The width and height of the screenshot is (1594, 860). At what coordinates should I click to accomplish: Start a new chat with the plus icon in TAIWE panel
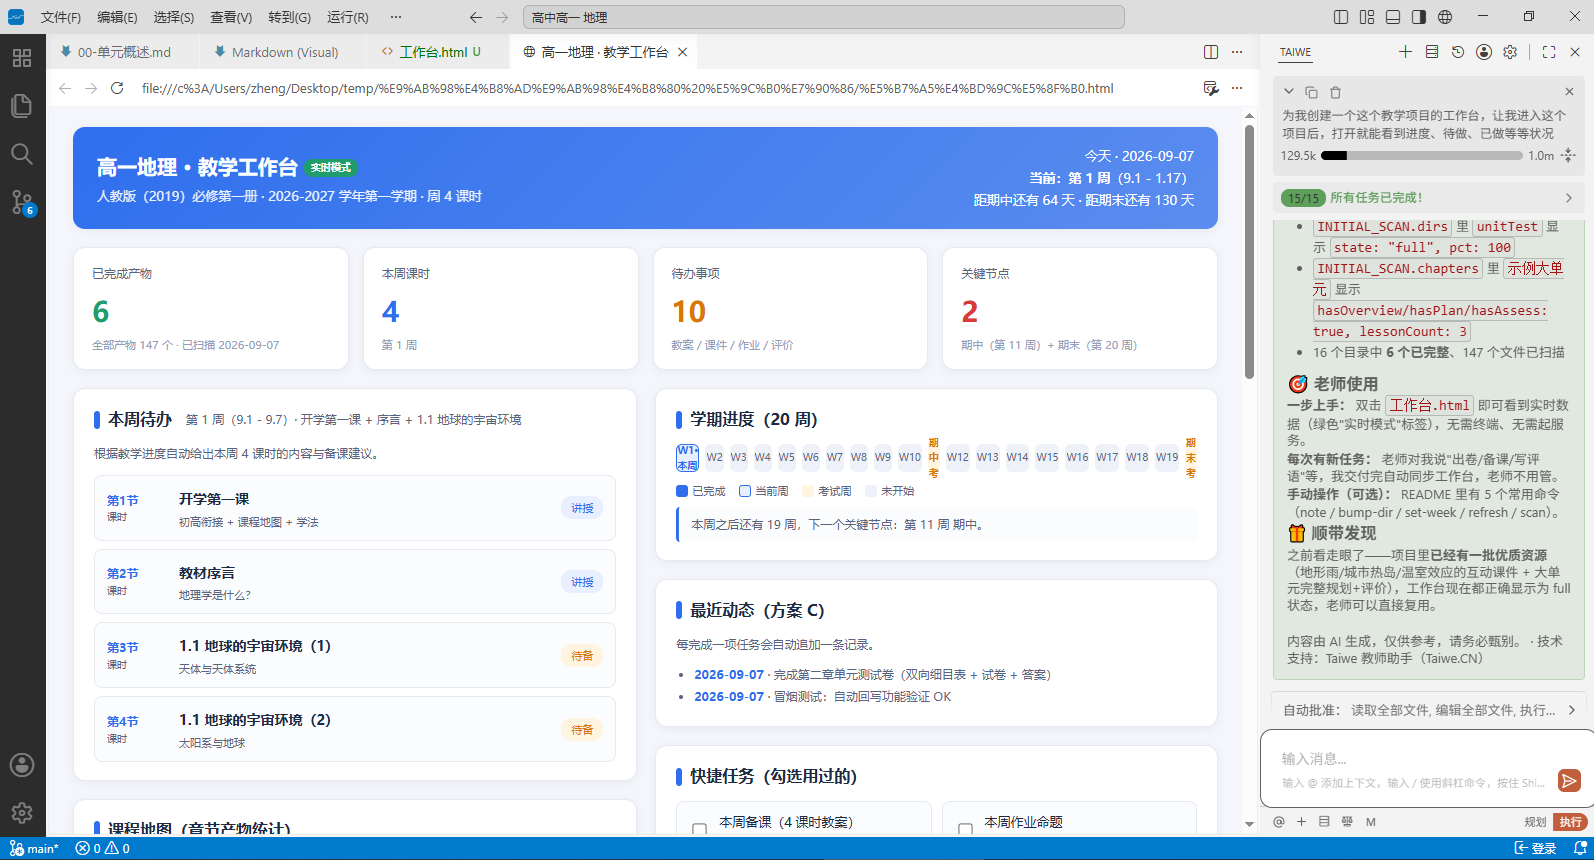(x=1405, y=52)
